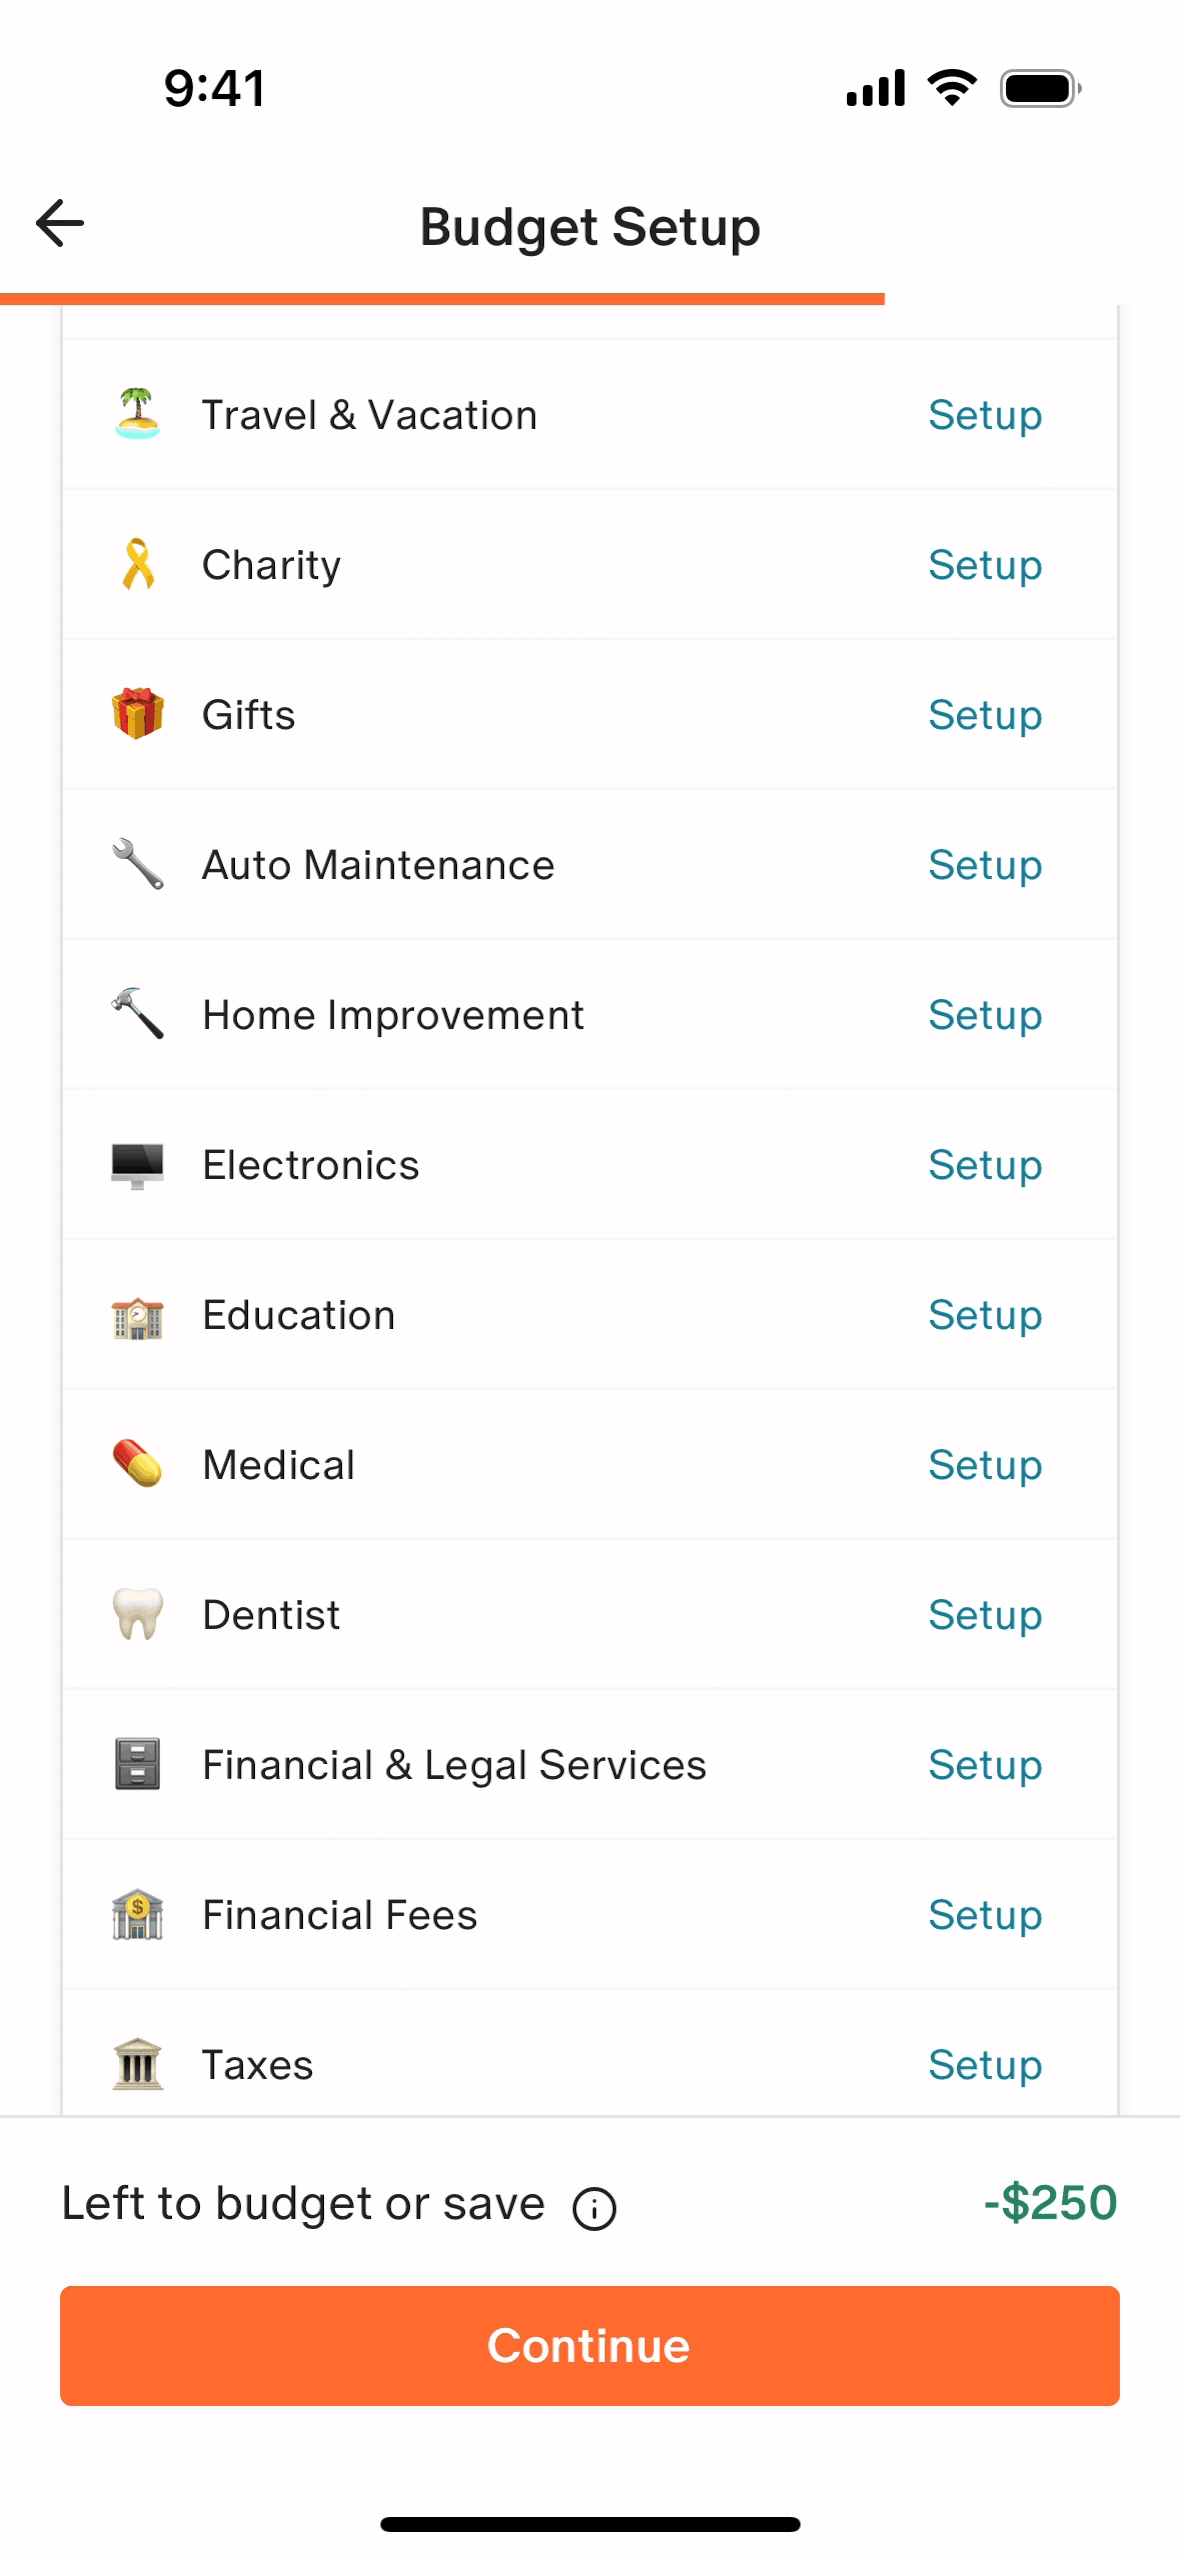Tap the pill Medical icon
The width and height of the screenshot is (1180, 2556).
pyautogui.click(x=138, y=1464)
